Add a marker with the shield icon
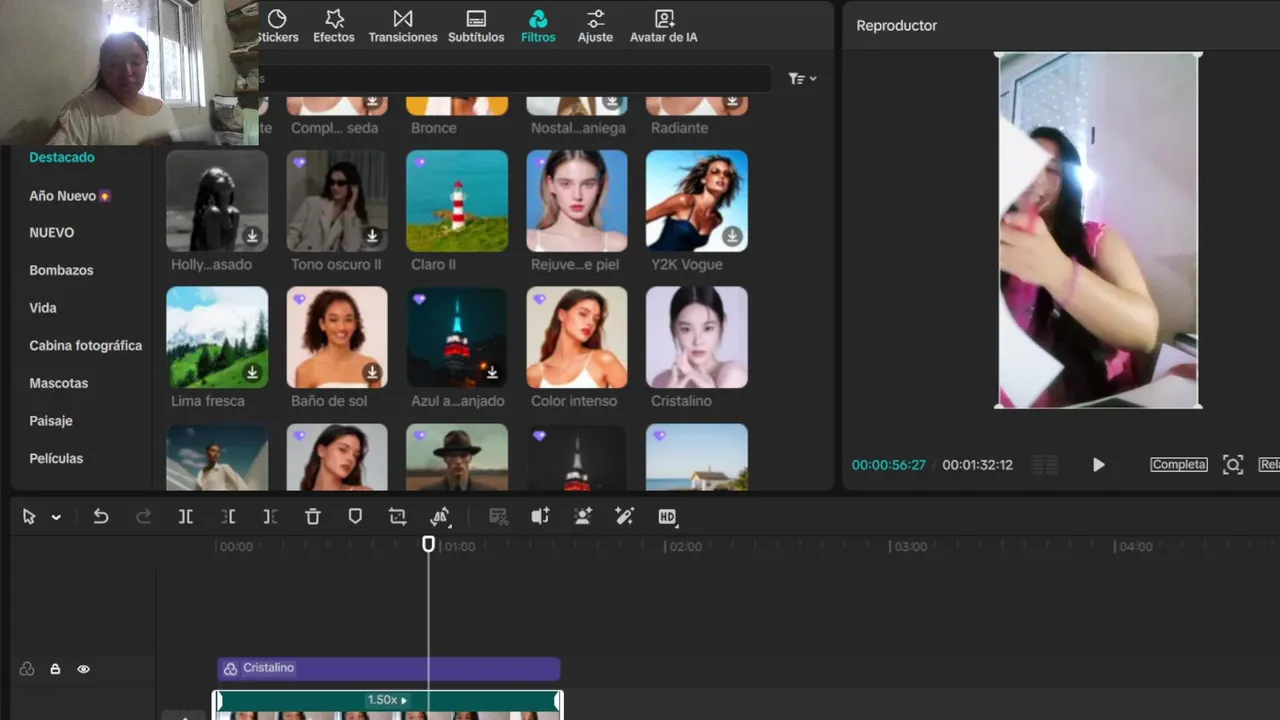Screen dimensions: 1280x720 355,517
